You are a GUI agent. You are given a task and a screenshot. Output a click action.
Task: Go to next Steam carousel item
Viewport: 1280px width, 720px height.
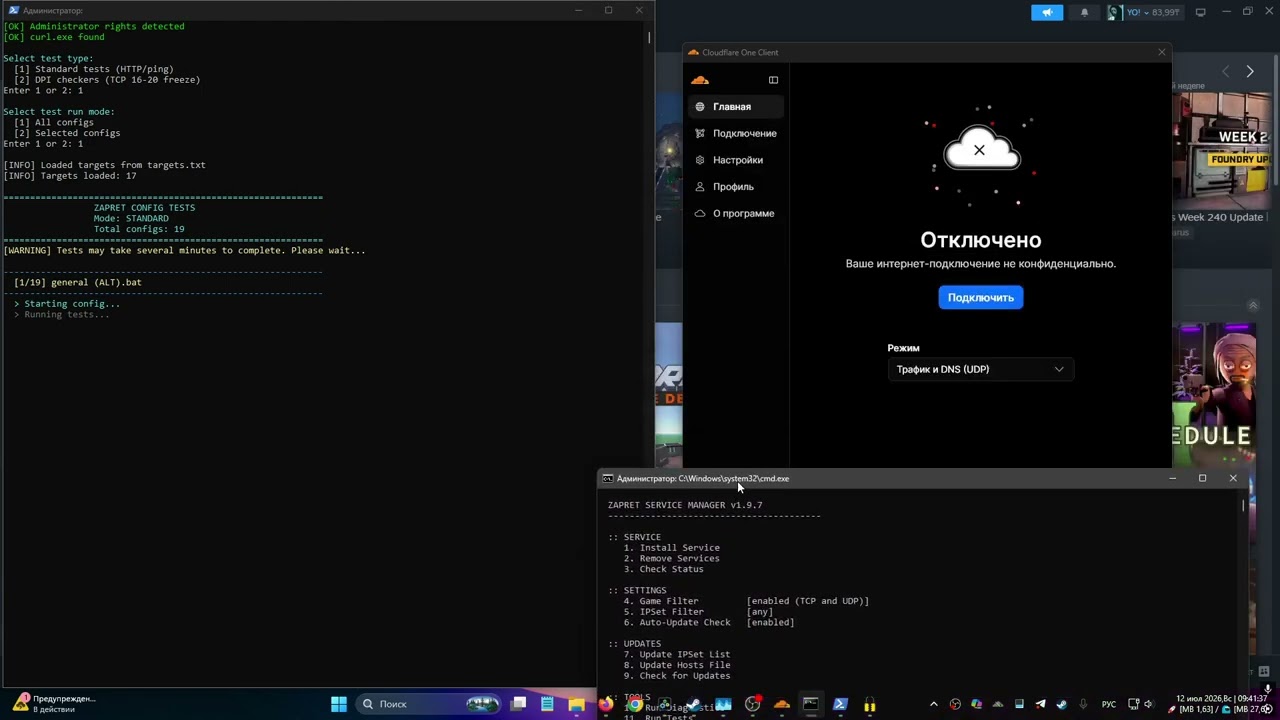click(1249, 71)
